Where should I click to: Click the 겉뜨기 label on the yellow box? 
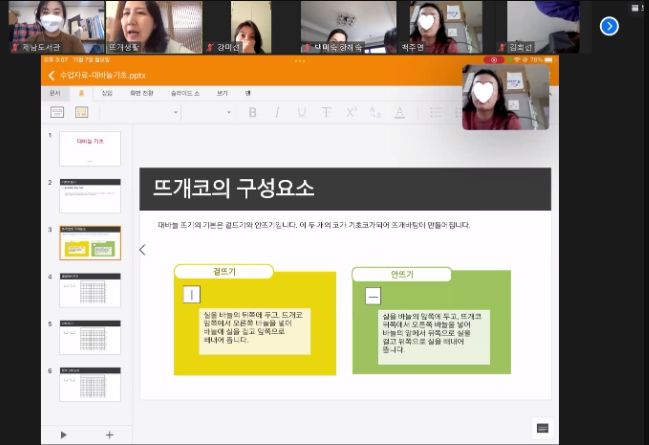(x=222, y=271)
